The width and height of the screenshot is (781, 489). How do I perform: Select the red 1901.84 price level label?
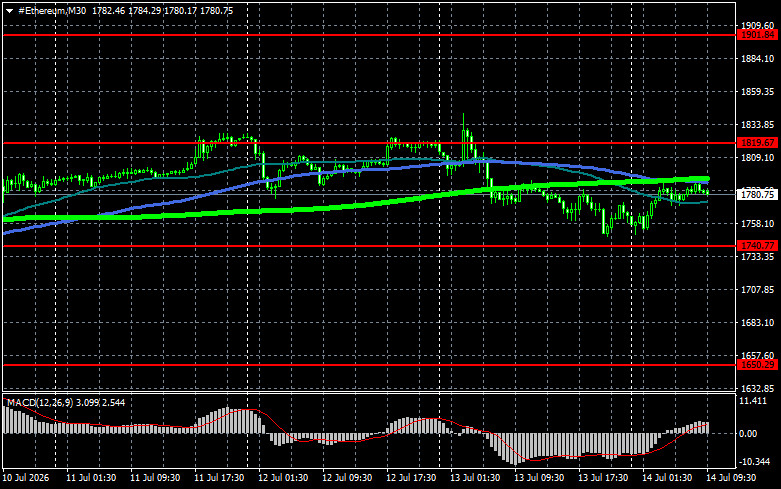tap(757, 35)
